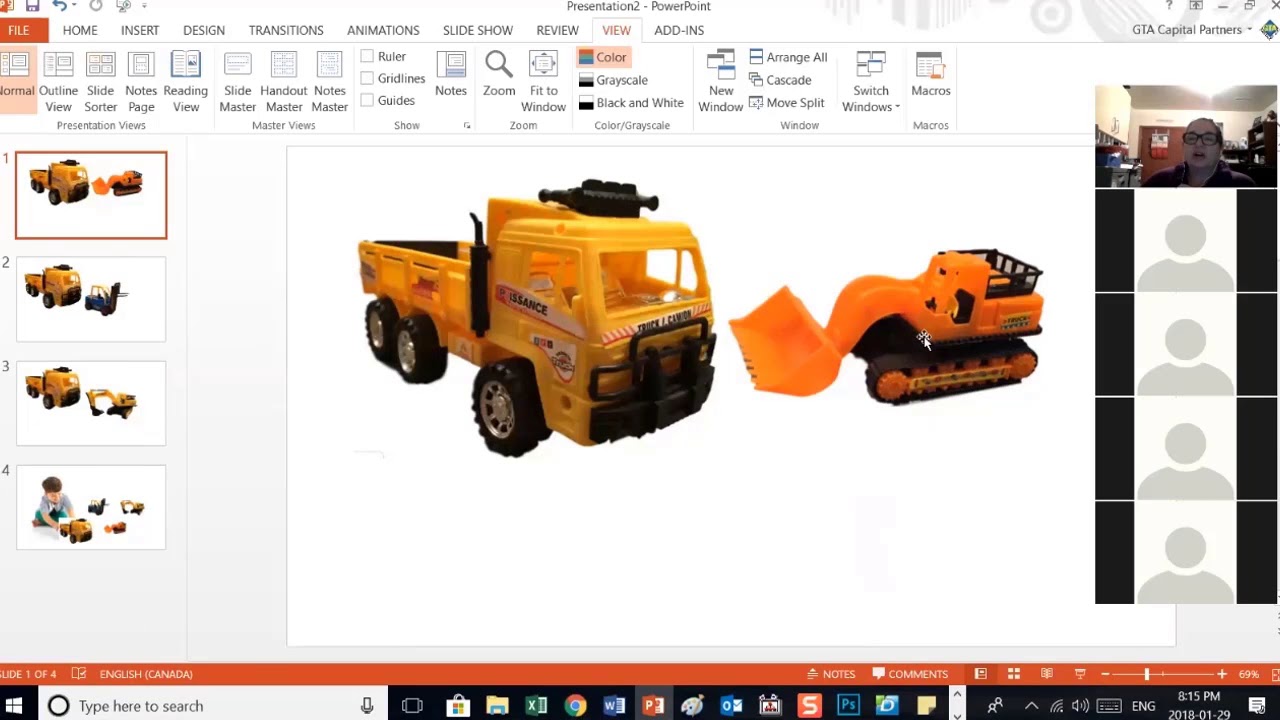Image resolution: width=1280 pixels, height=720 pixels.
Task: Select slide 2 thumbnail
Action: coord(91,299)
